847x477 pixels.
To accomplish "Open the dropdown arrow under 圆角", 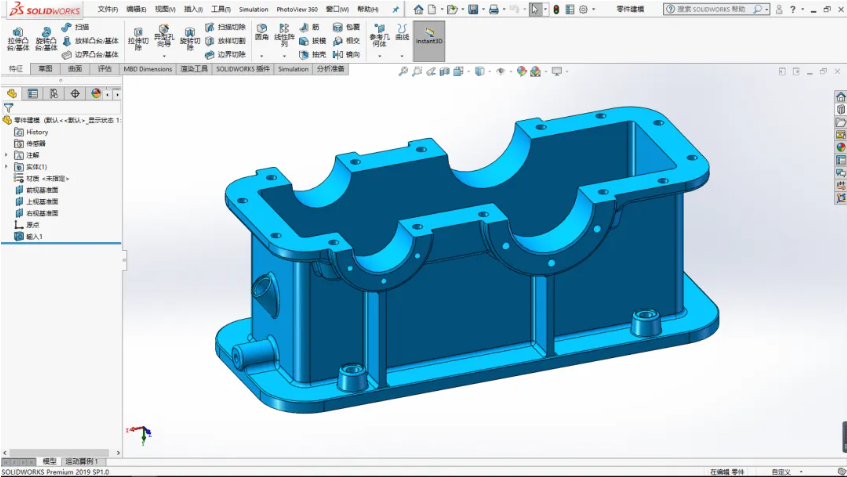I will [261, 56].
